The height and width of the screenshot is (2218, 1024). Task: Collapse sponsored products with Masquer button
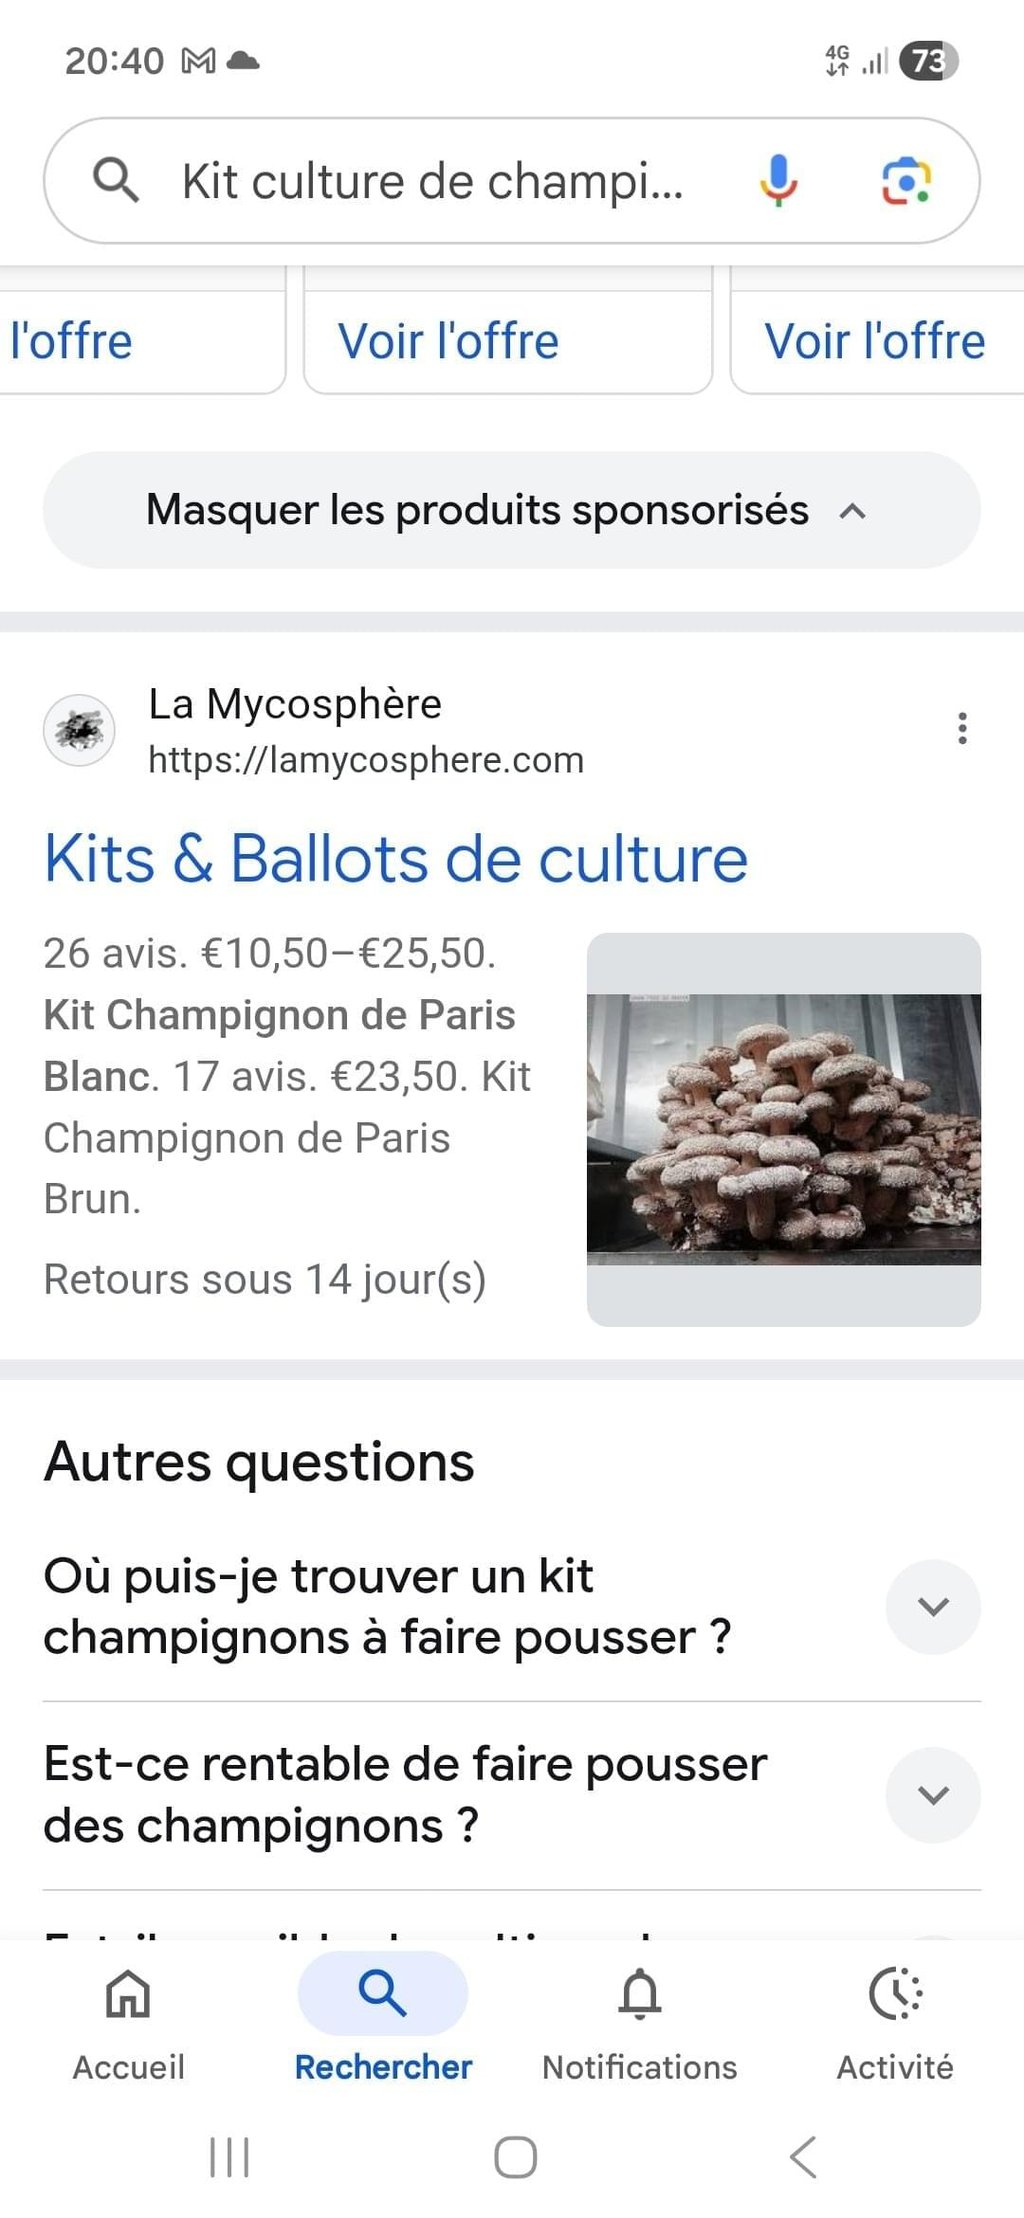512,510
